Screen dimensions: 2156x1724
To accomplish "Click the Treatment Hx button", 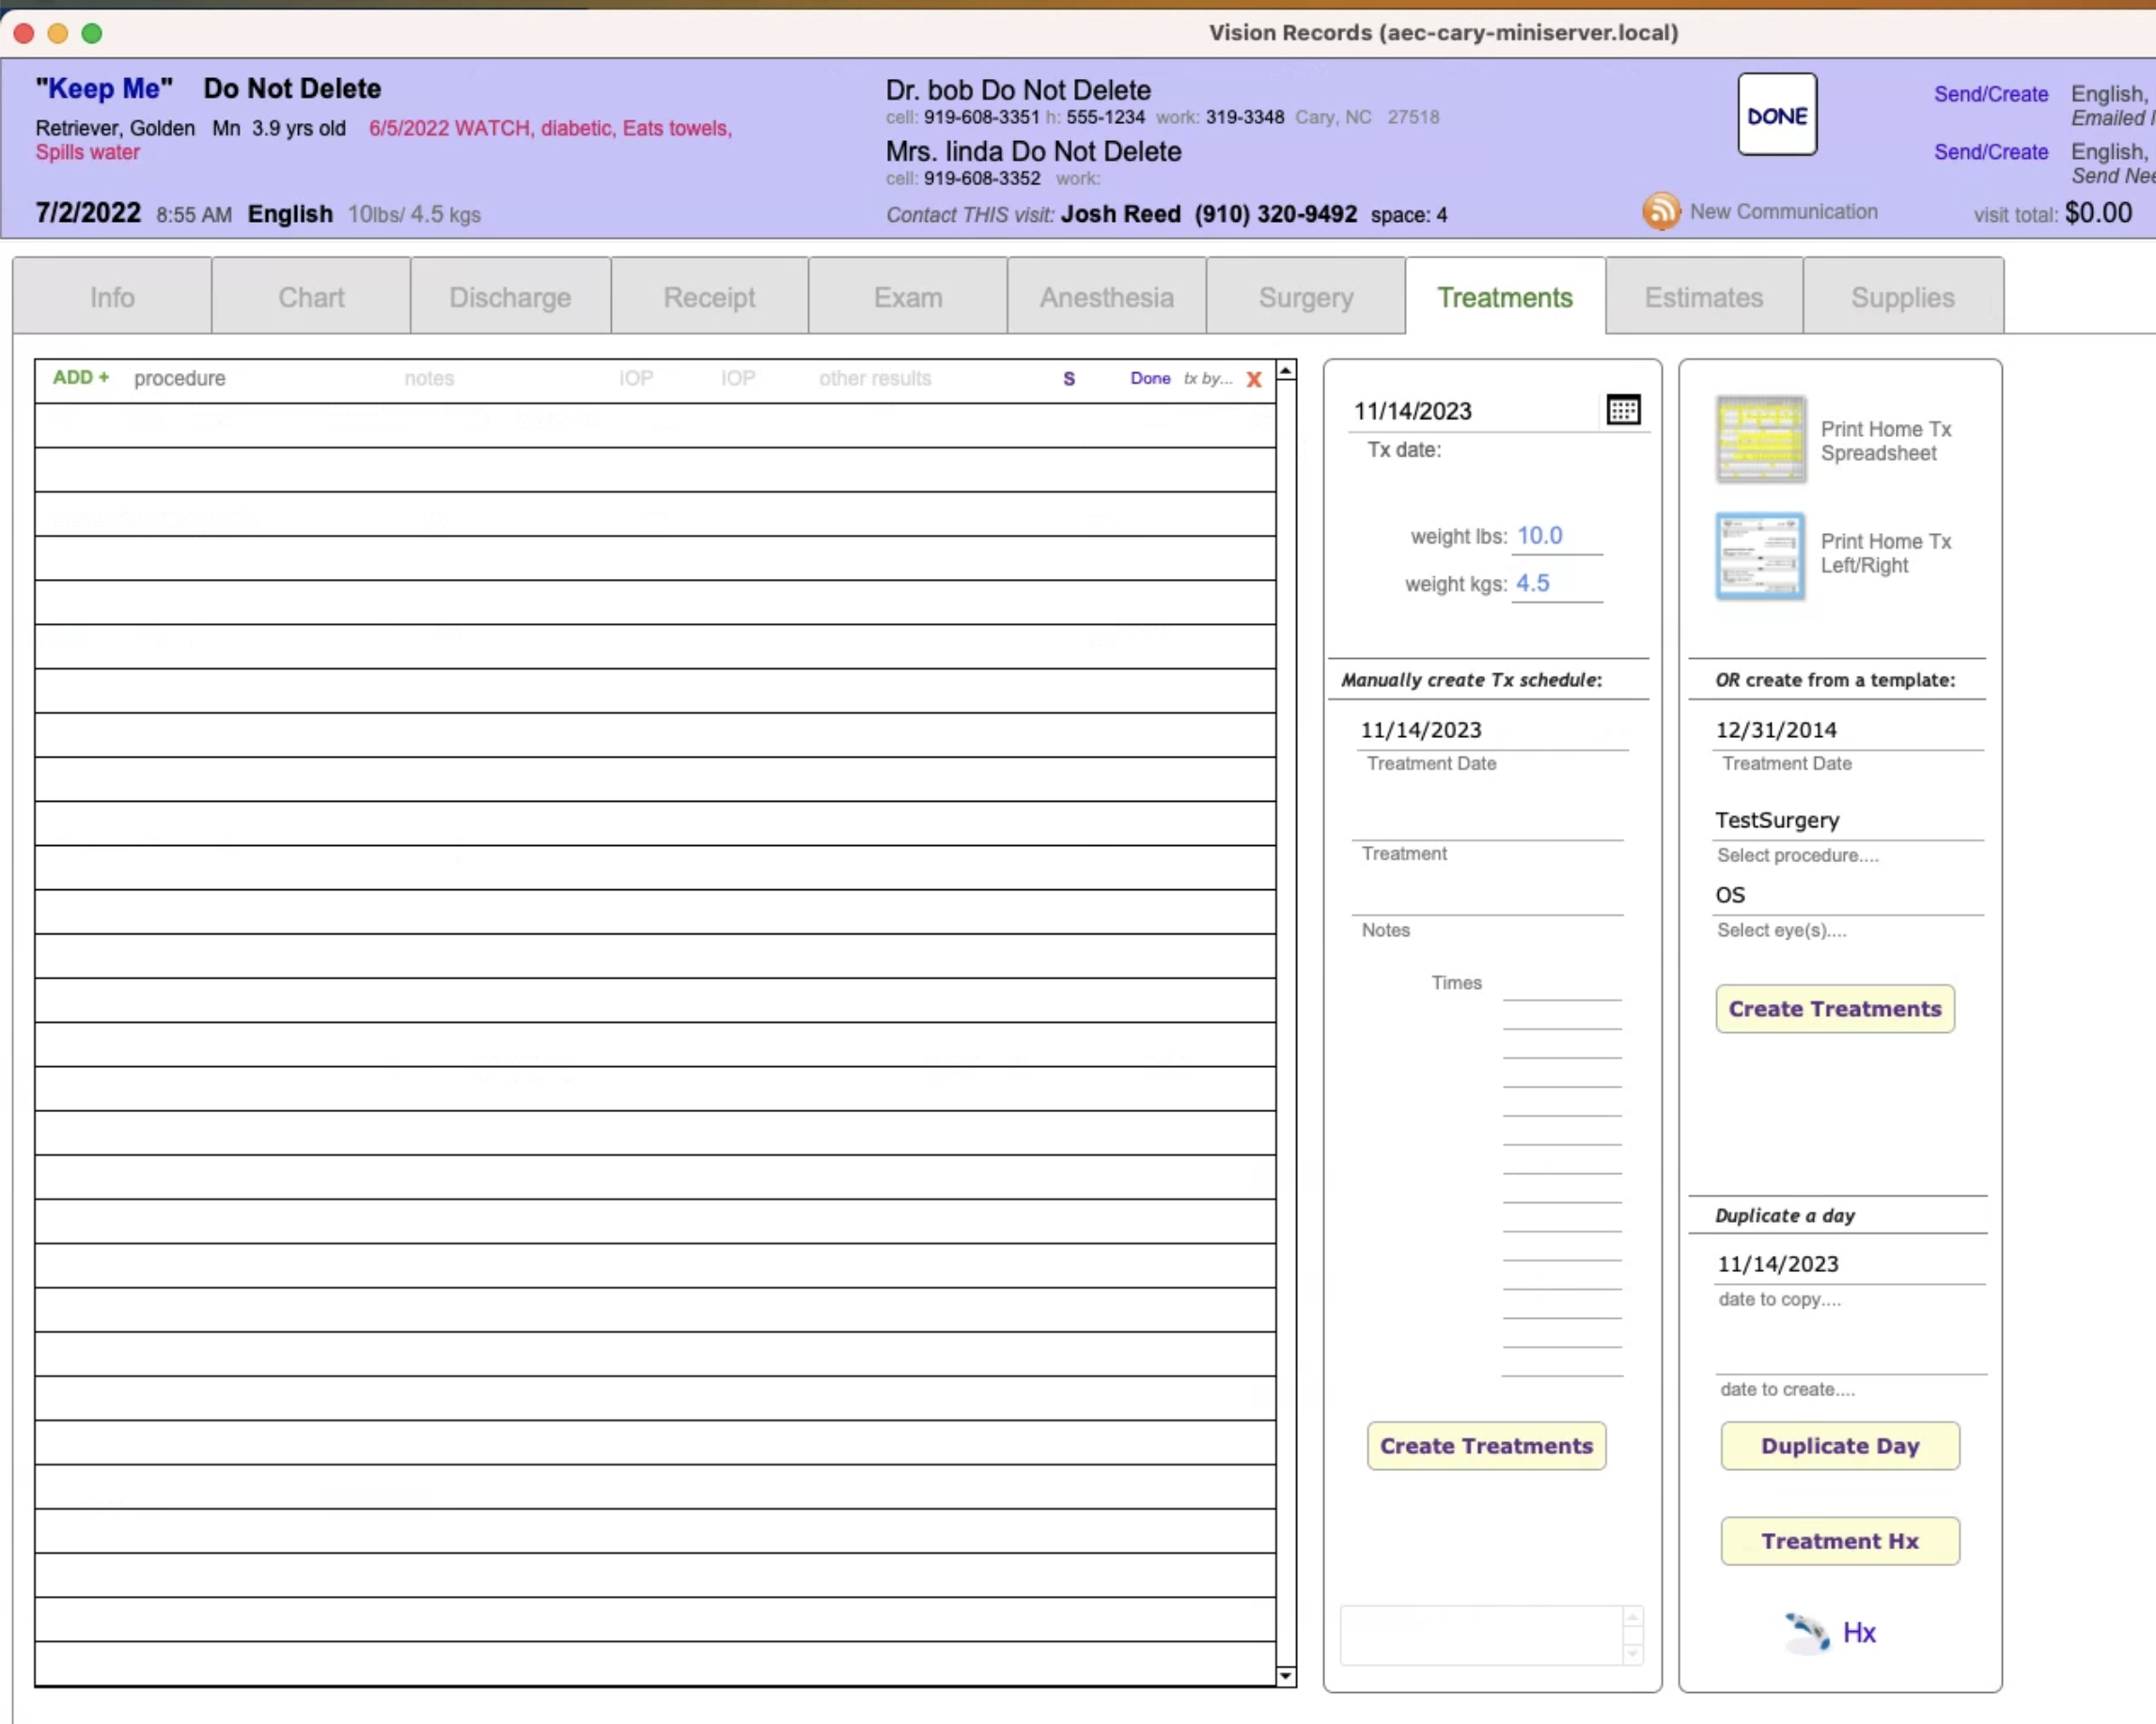I will pos(1839,1541).
